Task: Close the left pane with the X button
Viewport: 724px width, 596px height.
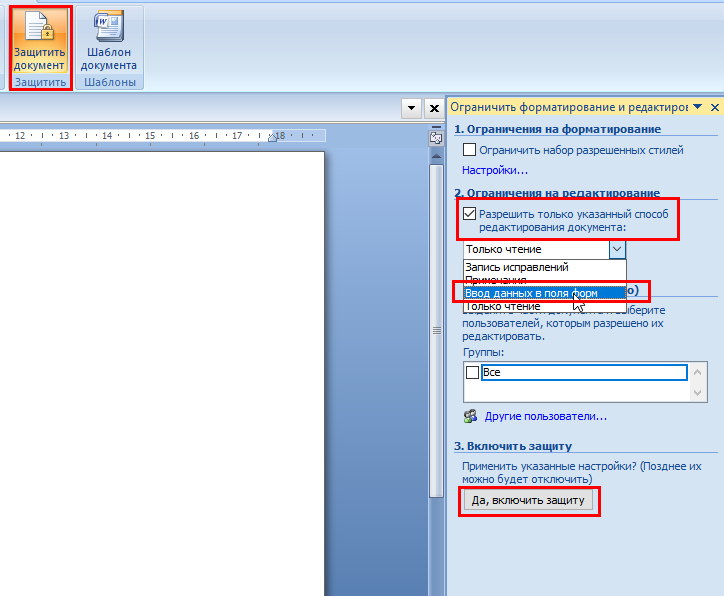Action: tap(434, 108)
